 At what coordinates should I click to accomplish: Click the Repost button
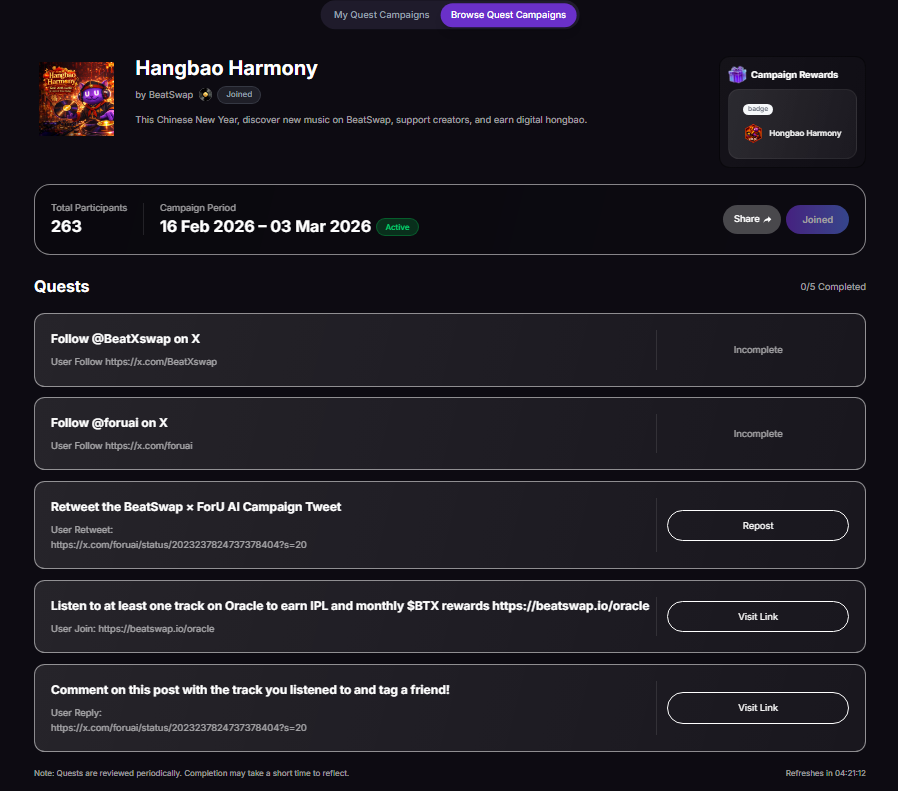pos(758,526)
